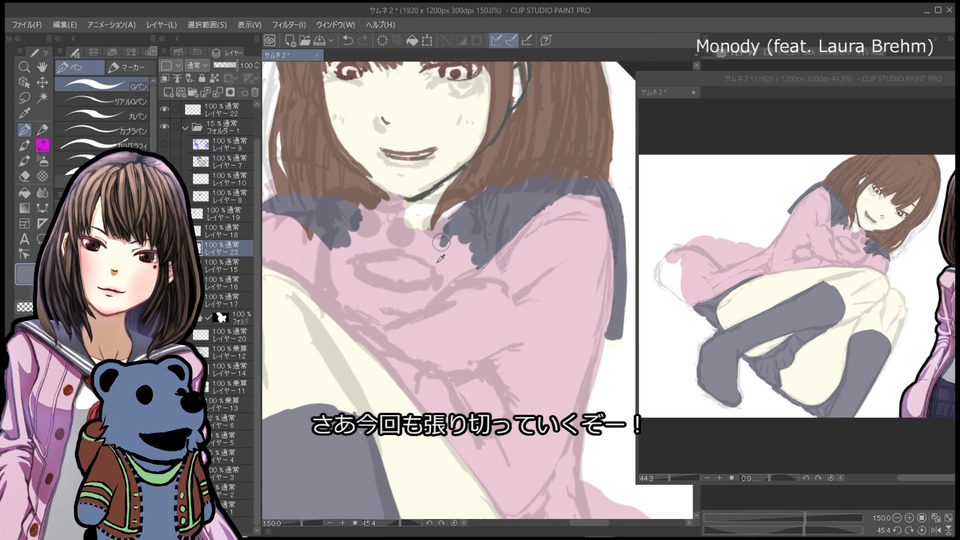Choose Gペン brush

[102, 84]
